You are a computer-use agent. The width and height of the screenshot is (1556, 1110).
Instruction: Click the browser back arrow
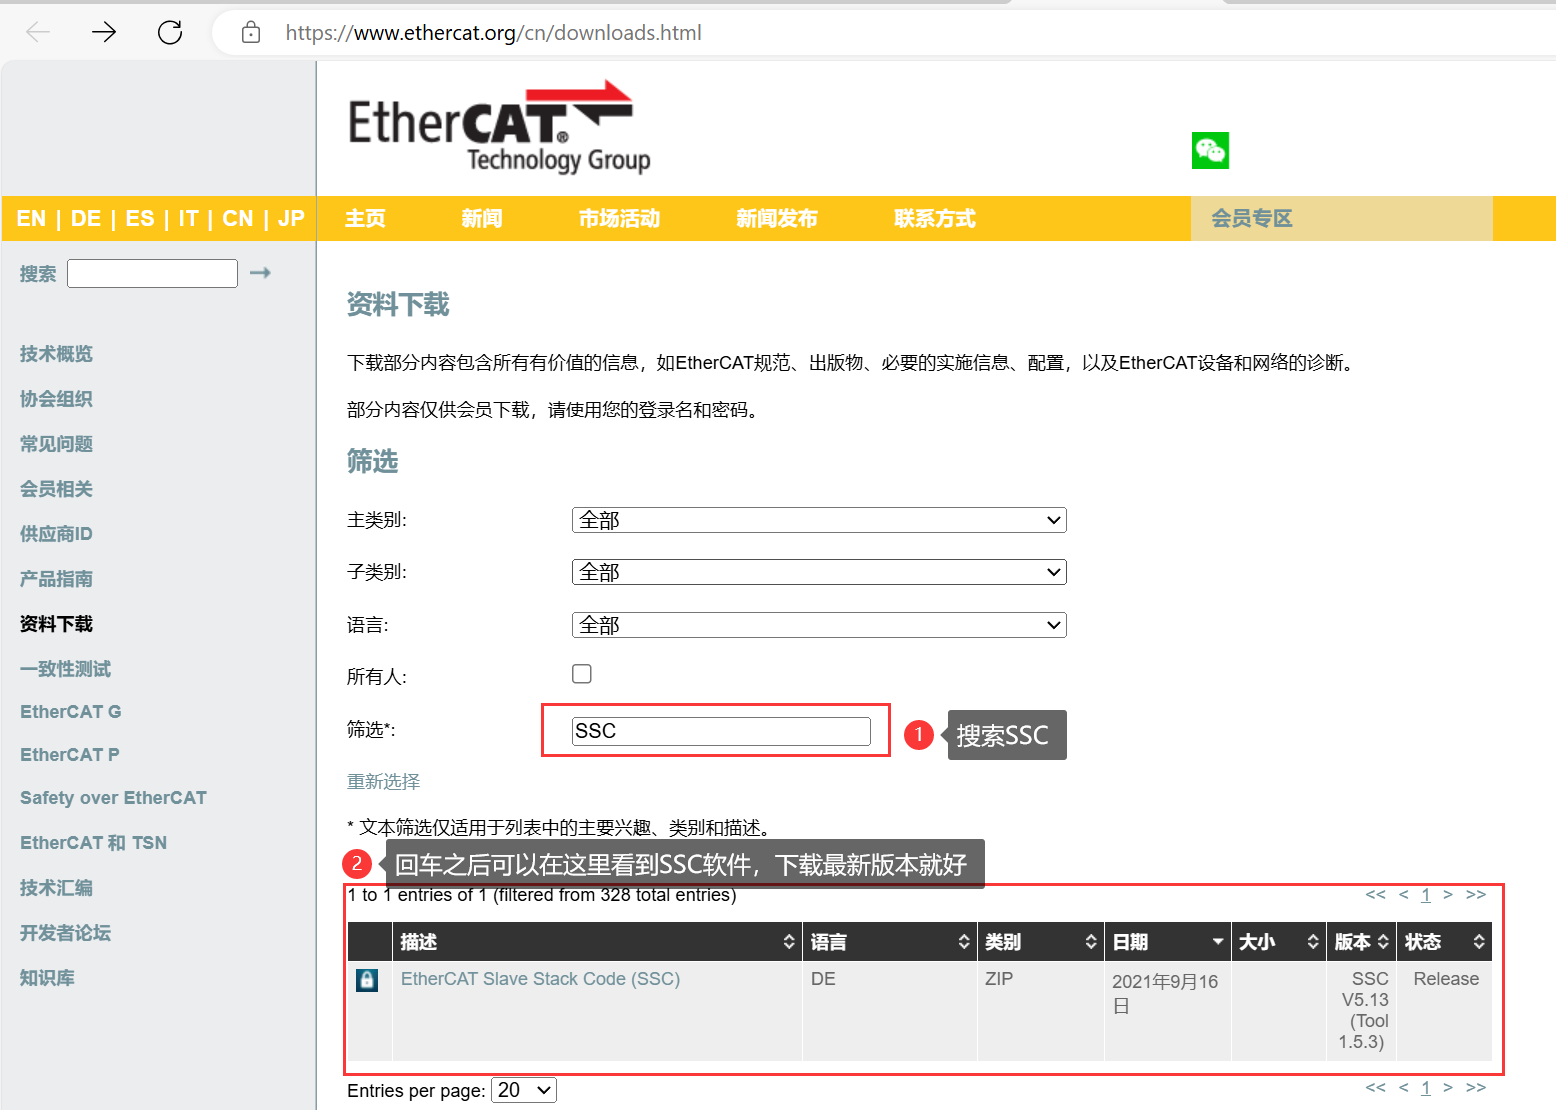click(x=37, y=31)
